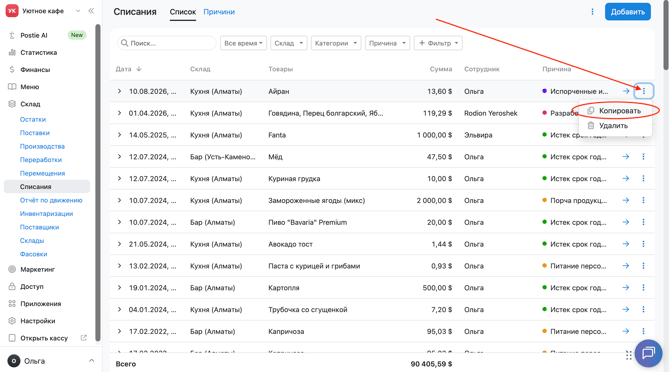The height and width of the screenshot is (372, 670).
Task: Open arrow link for Паста с курицей row
Action: pos(626,266)
